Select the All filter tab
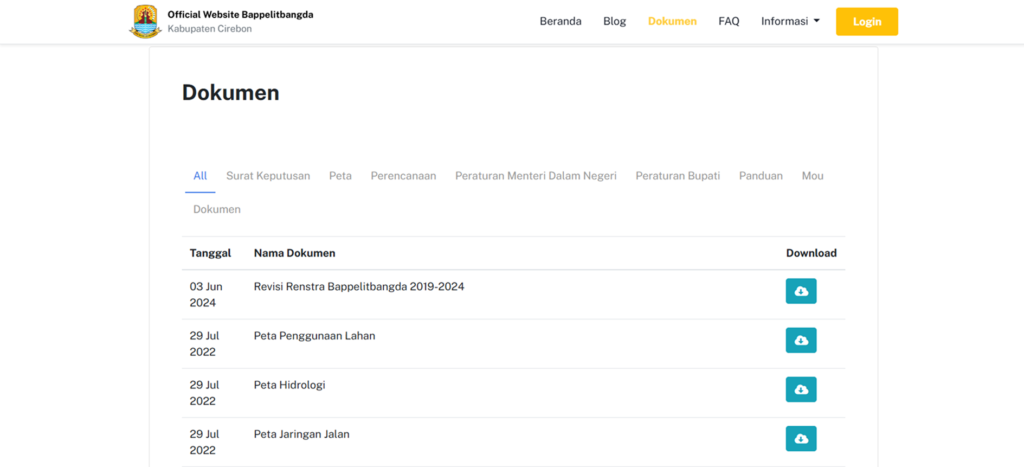The width and height of the screenshot is (1024, 467). click(200, 176)
